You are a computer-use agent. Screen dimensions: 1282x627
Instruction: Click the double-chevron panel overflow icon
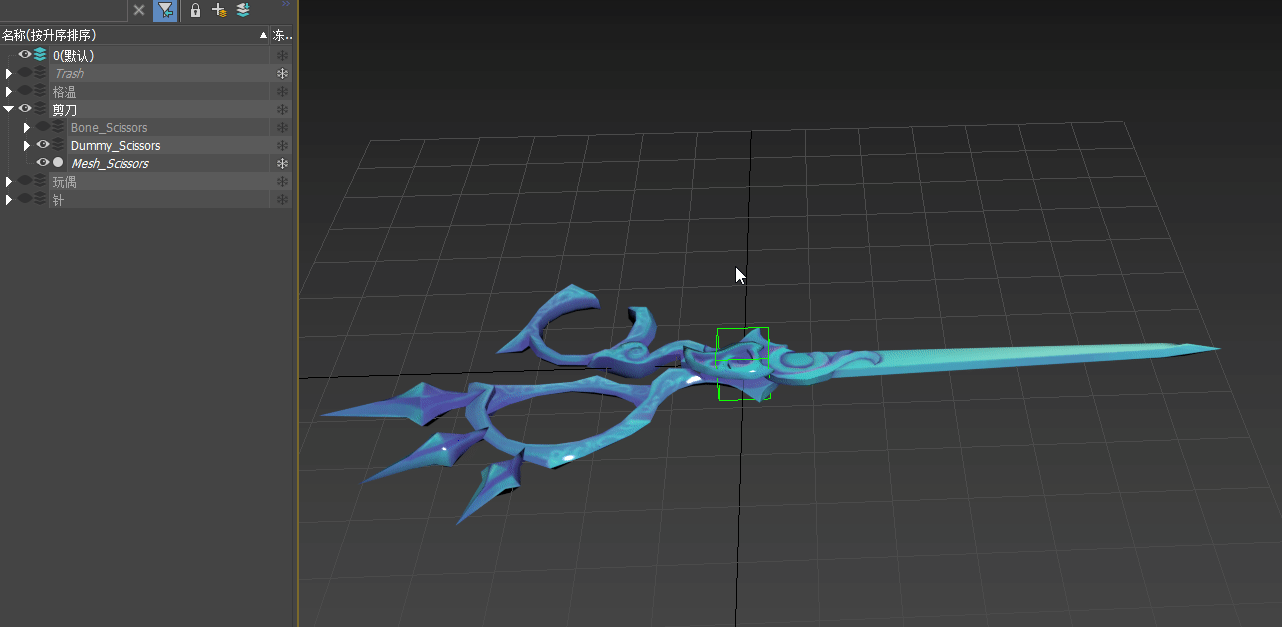pos(285,4)
